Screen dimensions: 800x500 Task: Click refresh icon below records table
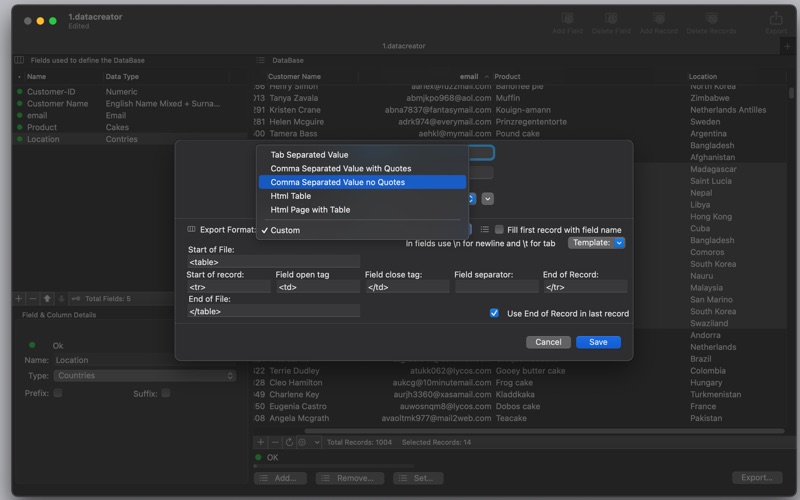(x=289, y=442)
